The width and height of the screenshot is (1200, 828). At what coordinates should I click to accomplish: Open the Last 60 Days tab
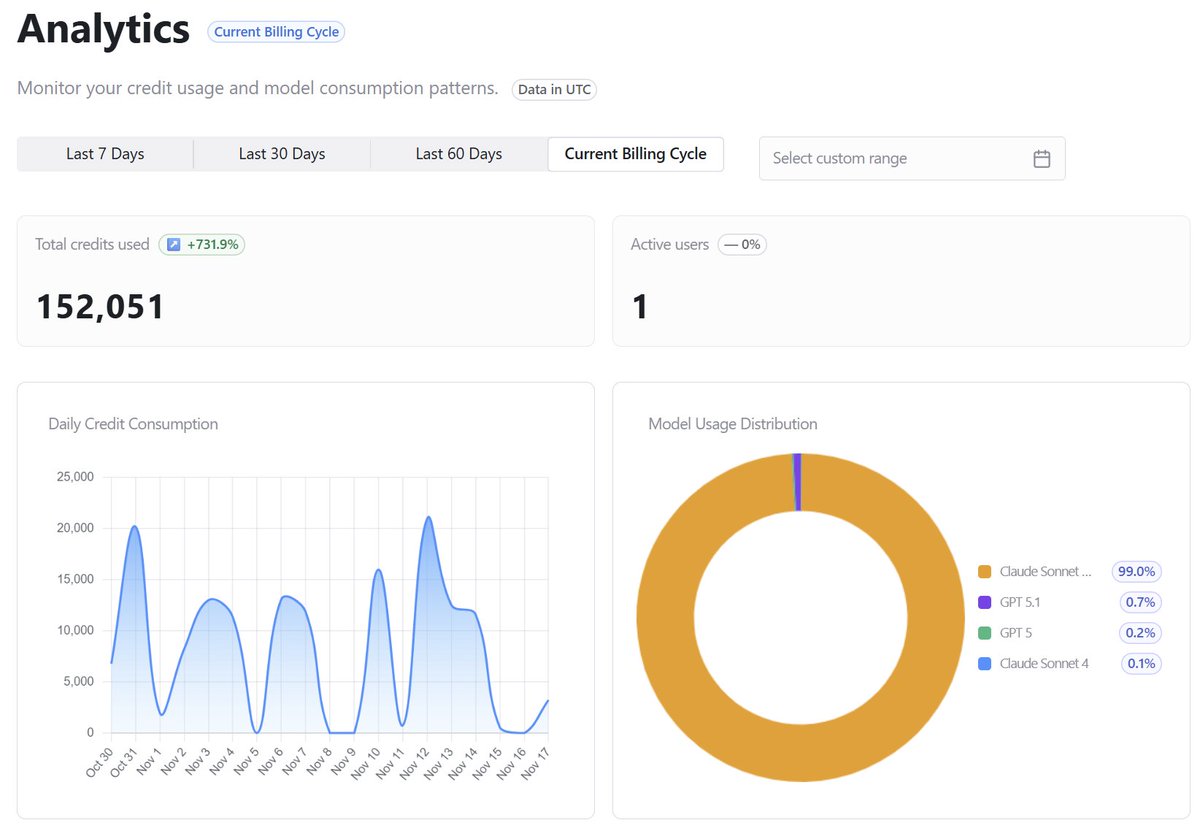[459, 154]
